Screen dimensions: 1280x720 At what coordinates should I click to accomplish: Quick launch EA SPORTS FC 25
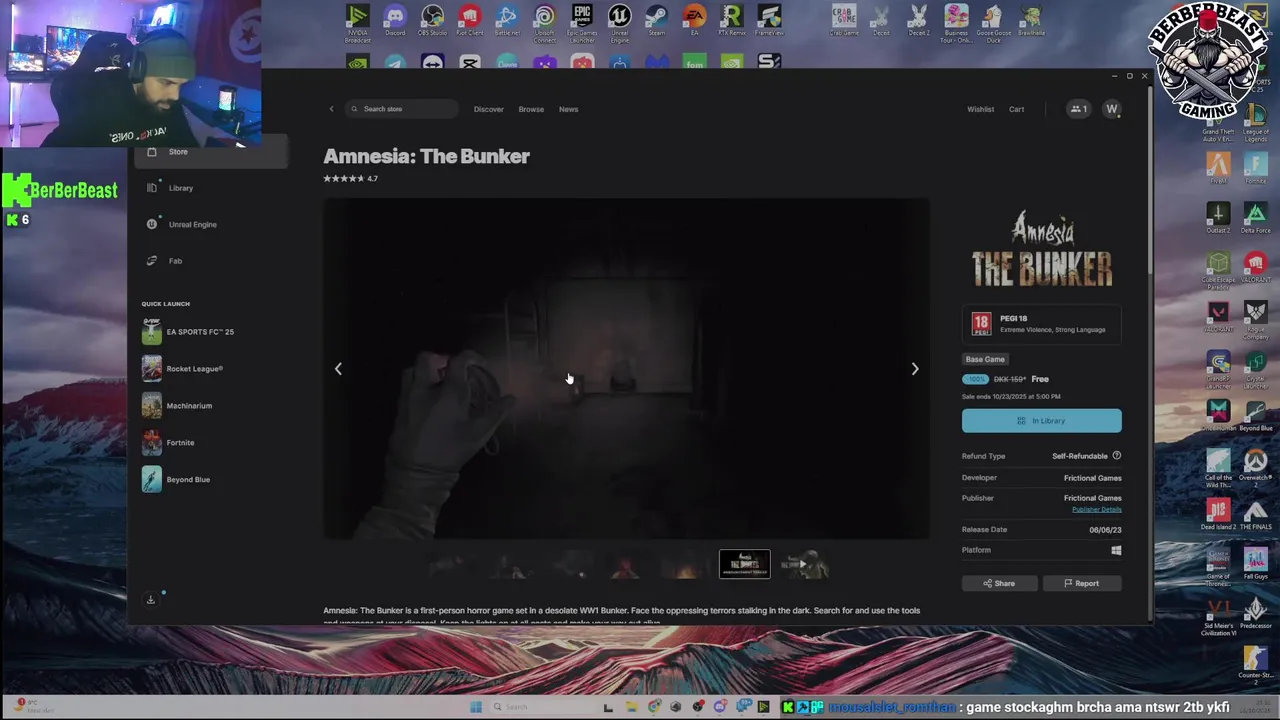(212, 332)
